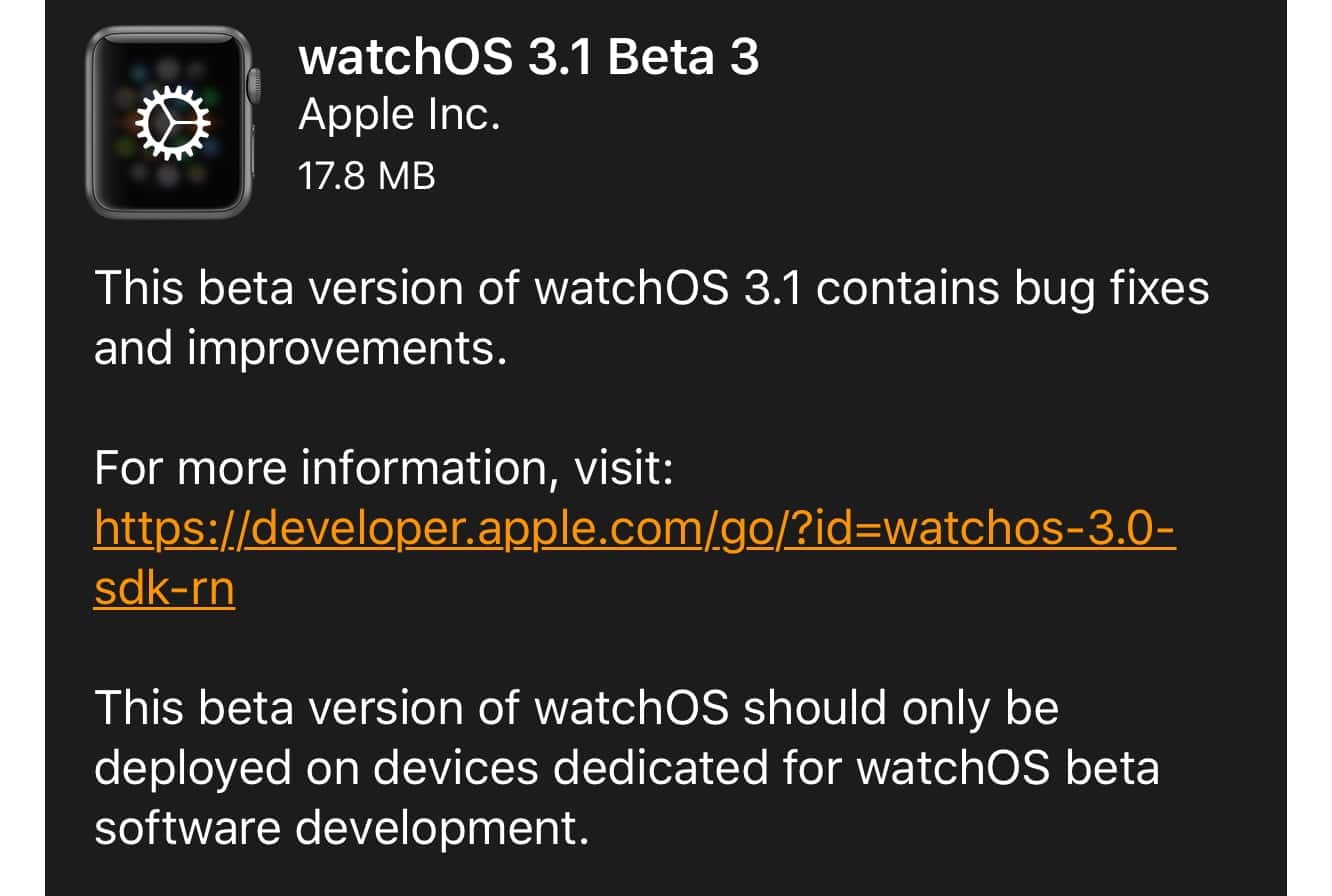The width and height of the screenshot is (1332, 896).
Task: Click the 'contains bug fixes' description line
Action: 1012,290
